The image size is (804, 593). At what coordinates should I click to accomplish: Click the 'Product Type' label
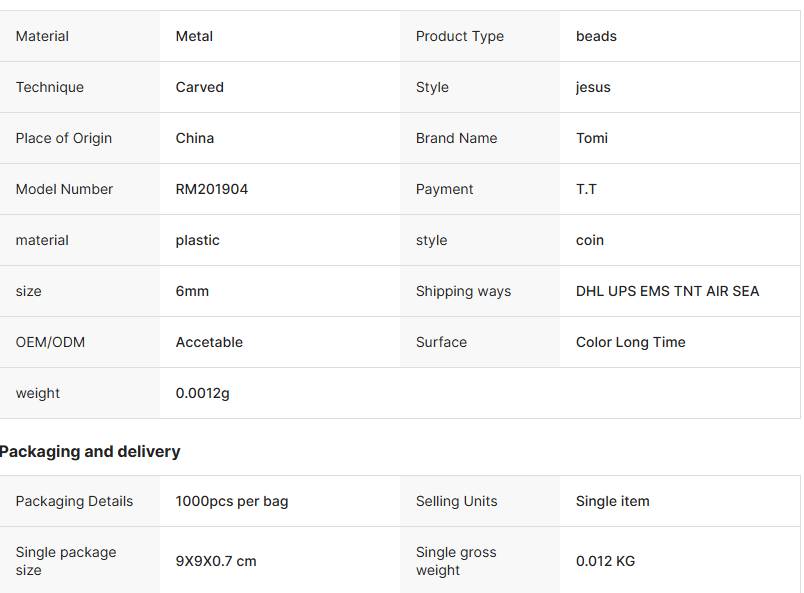[x=460, y=36]
